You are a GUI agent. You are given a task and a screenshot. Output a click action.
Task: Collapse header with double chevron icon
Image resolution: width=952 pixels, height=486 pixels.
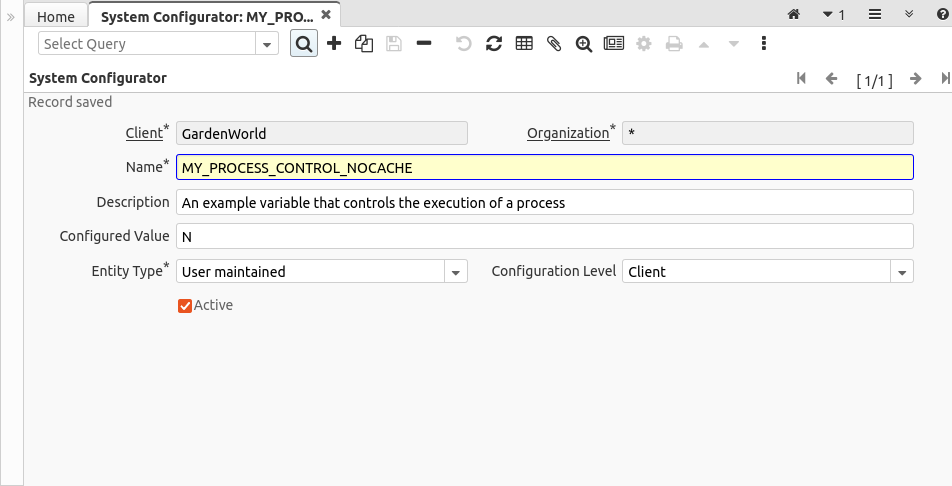pyautogui.click(x=909, y=13)
